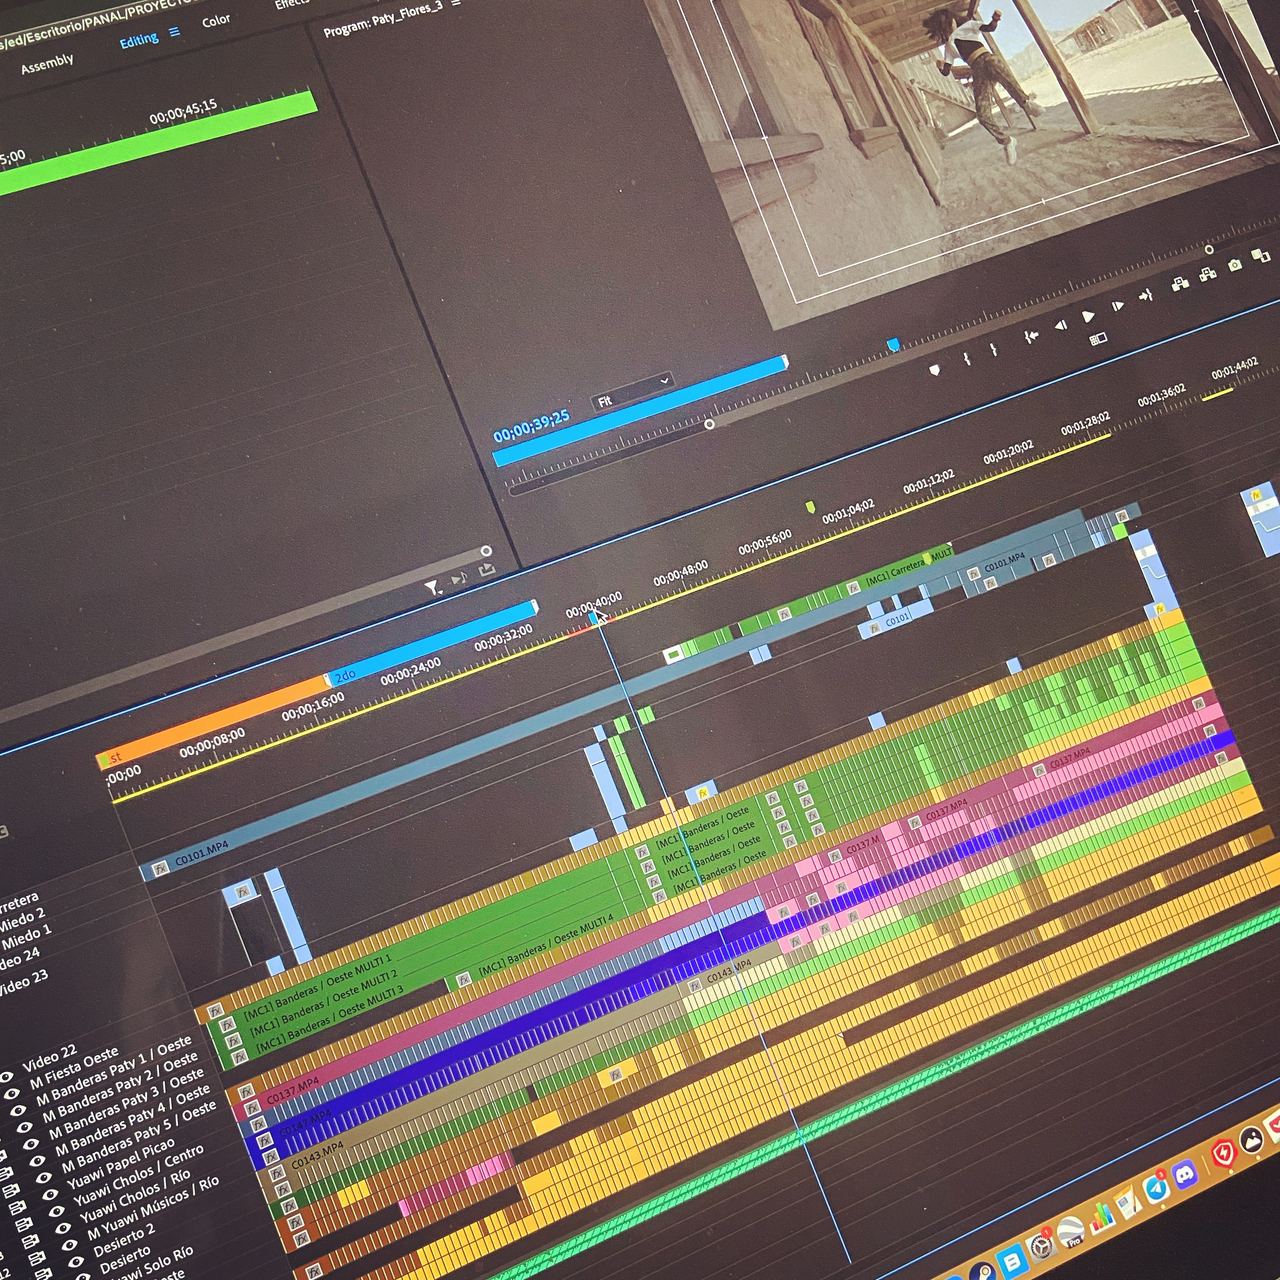This screenshot has height=1280, width=1280.
Task: Click the Mark In bracket icon
Action: point(967,358)
